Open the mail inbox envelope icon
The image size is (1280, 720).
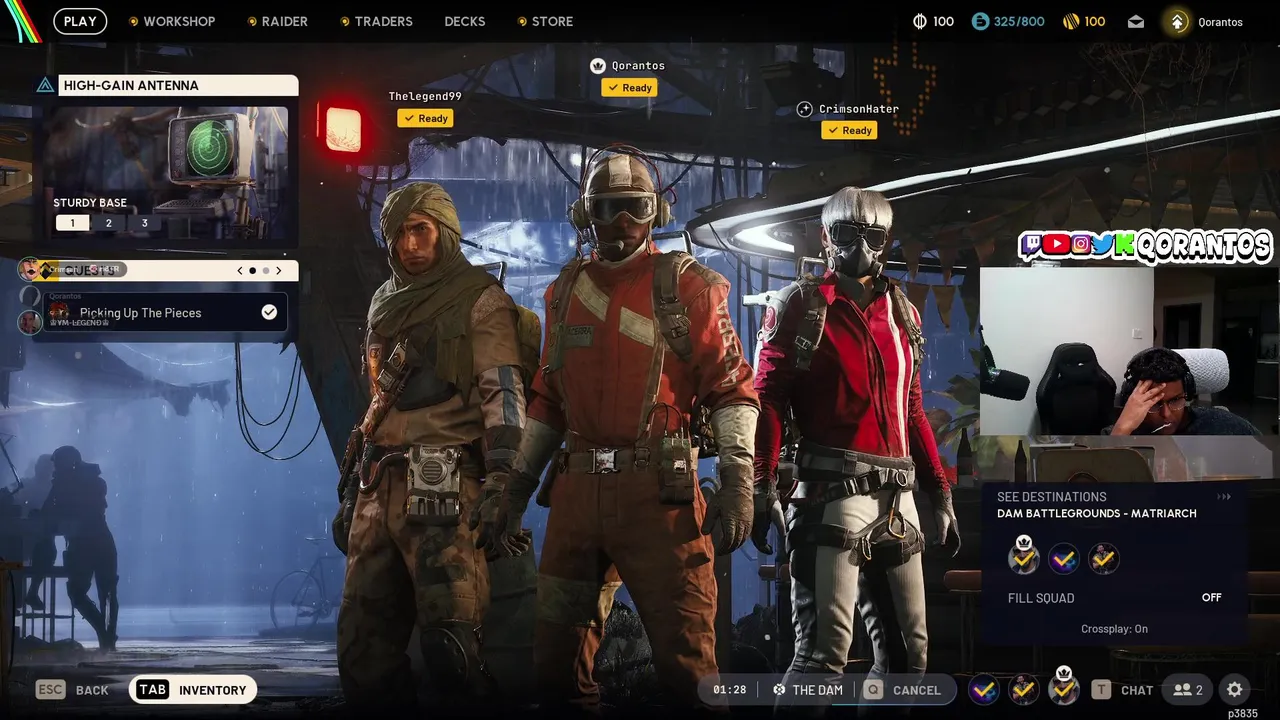click(1136, 21)
